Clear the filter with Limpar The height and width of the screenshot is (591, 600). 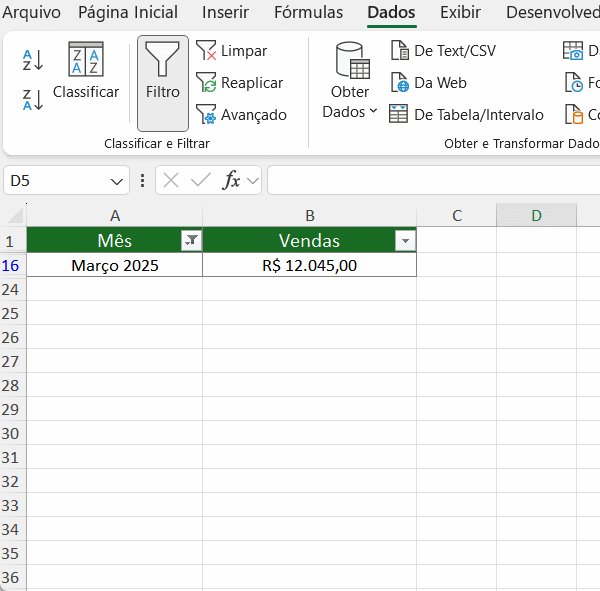point(232,51)
